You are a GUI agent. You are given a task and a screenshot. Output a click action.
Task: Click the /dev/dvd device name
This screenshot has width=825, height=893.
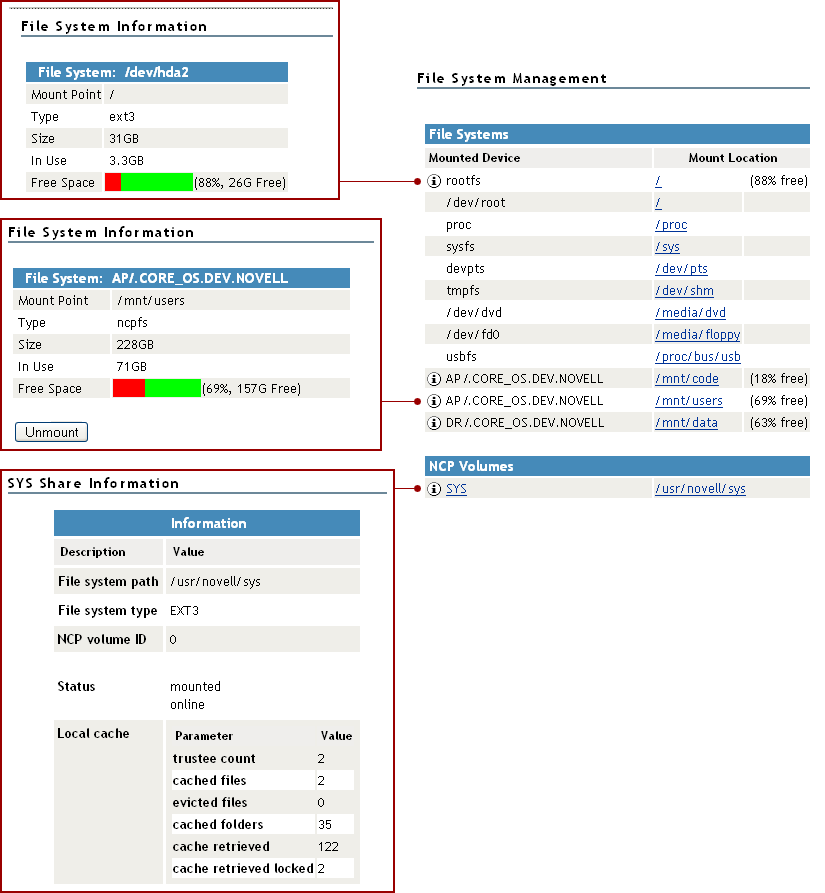[x=474, y=313]
